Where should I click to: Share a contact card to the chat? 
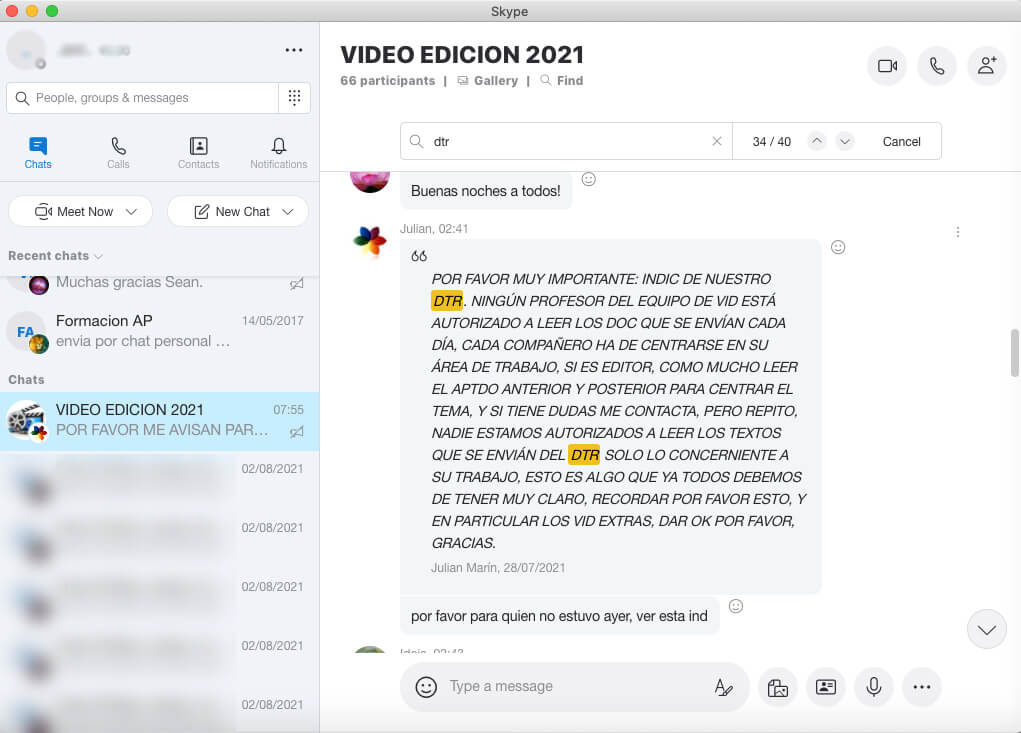(x=826, y=687)
